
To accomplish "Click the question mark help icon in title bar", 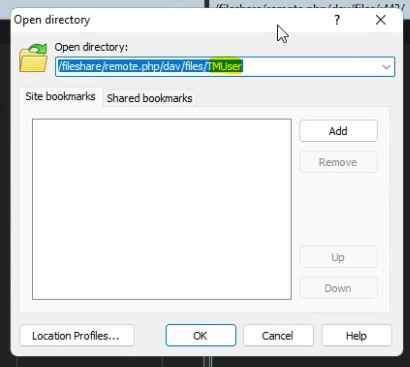I will click(337, 20).
